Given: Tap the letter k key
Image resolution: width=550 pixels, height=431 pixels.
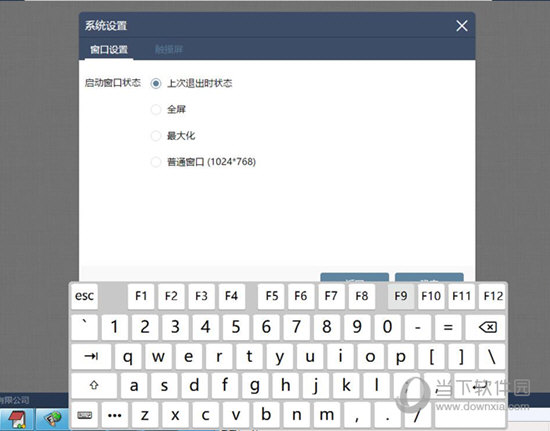Looking at the screenshot, I should [346, 385].
